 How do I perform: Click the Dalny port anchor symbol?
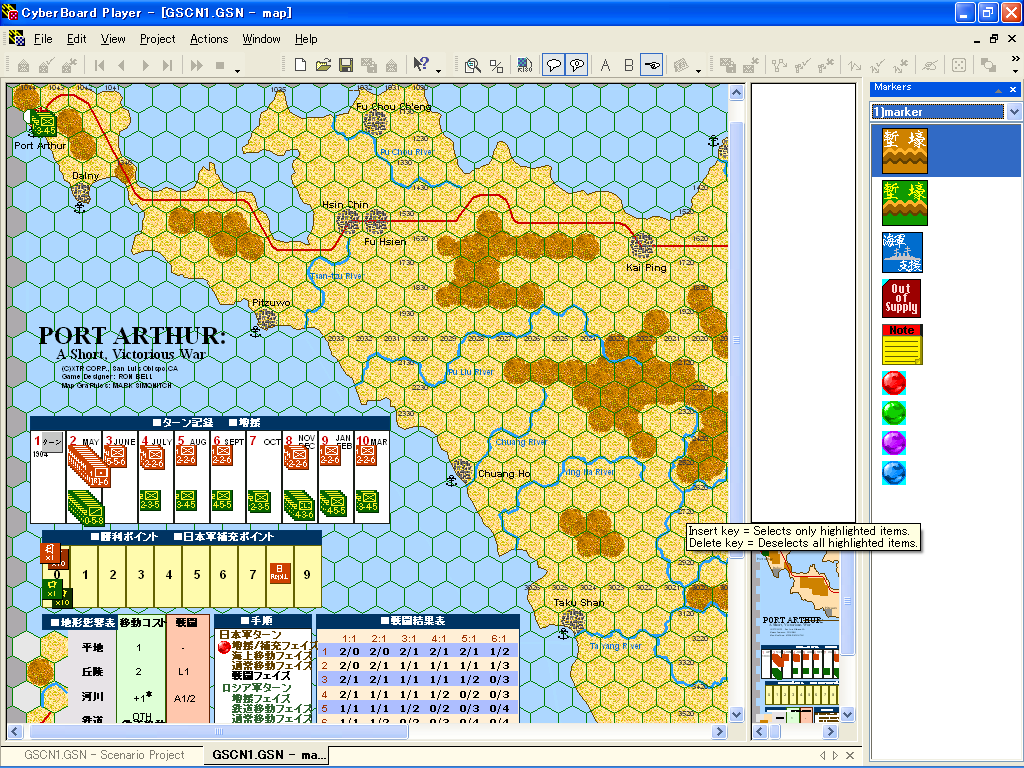[80, 208]
